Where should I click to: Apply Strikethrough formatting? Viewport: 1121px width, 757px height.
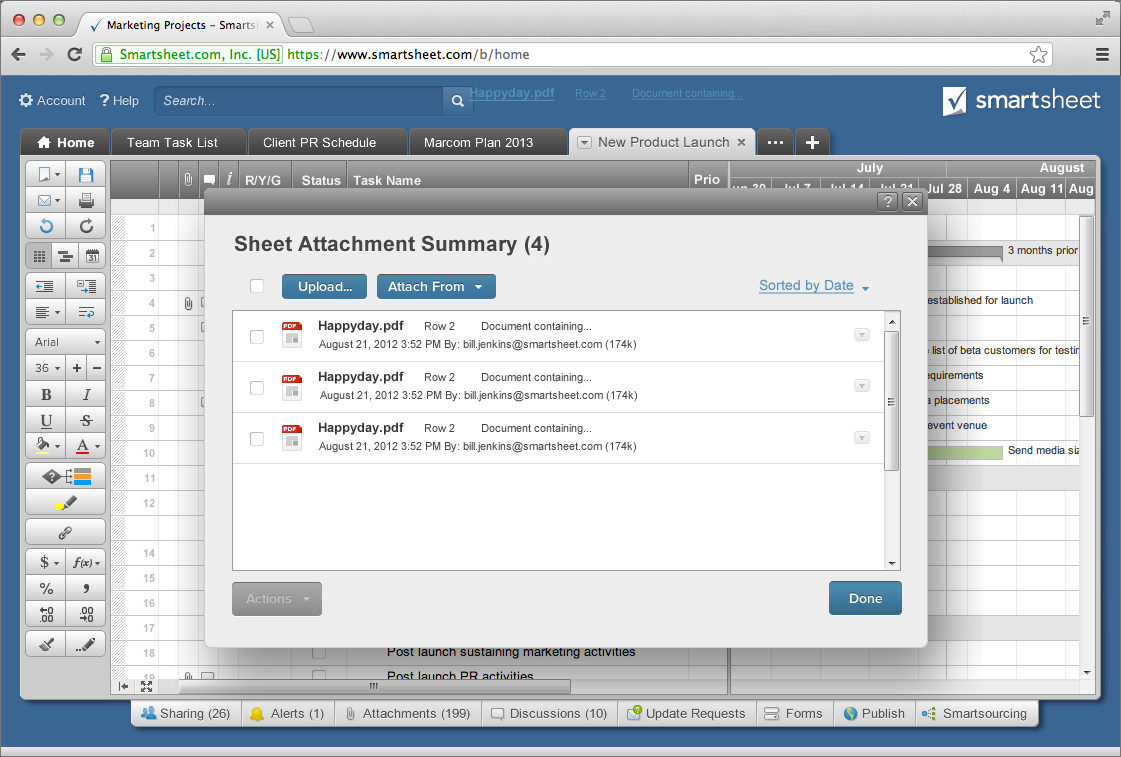(86, 421)
